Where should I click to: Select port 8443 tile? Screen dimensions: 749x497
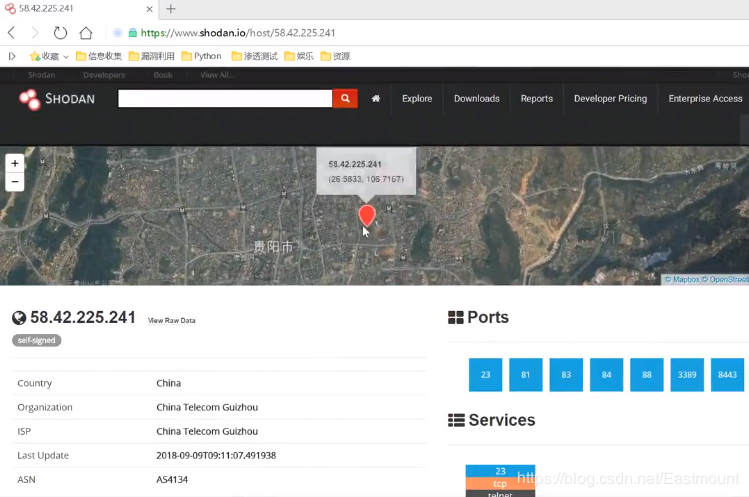(727, 375)
